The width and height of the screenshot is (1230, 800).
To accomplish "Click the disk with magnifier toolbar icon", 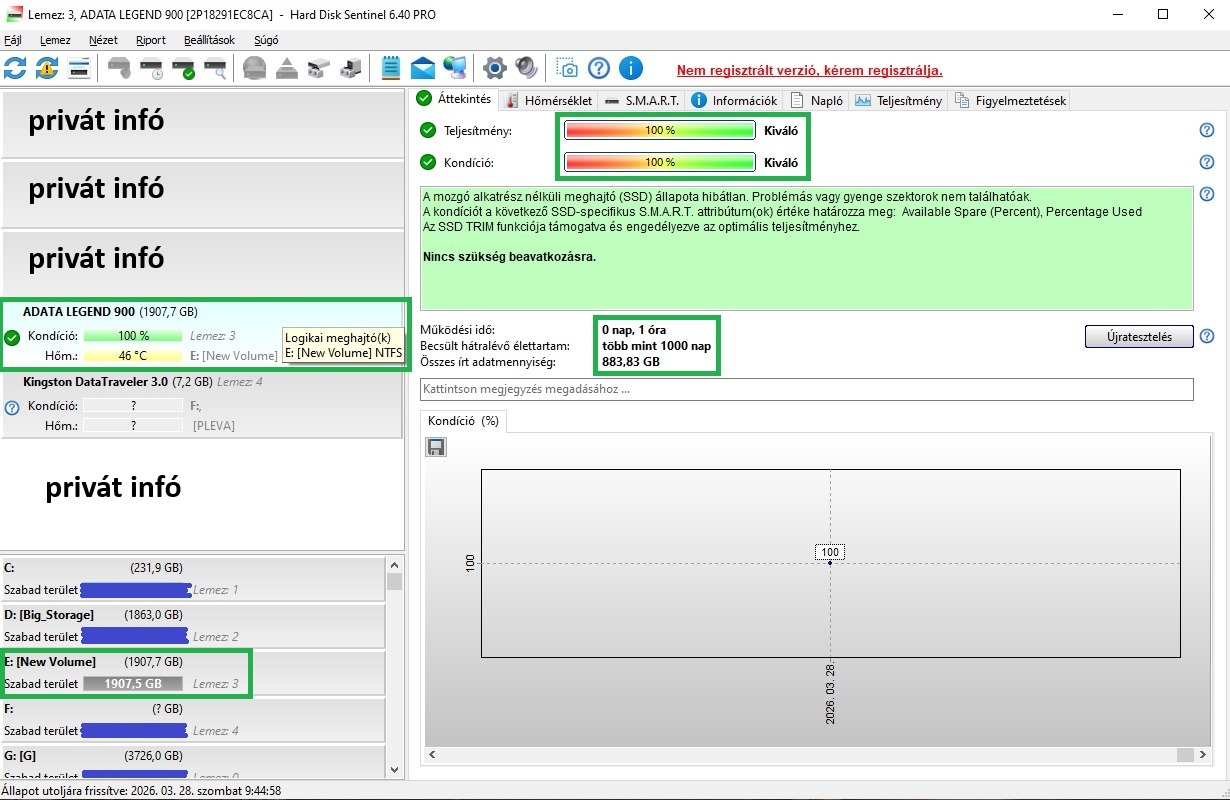I will pyautogui.click(x=215, y=68).
